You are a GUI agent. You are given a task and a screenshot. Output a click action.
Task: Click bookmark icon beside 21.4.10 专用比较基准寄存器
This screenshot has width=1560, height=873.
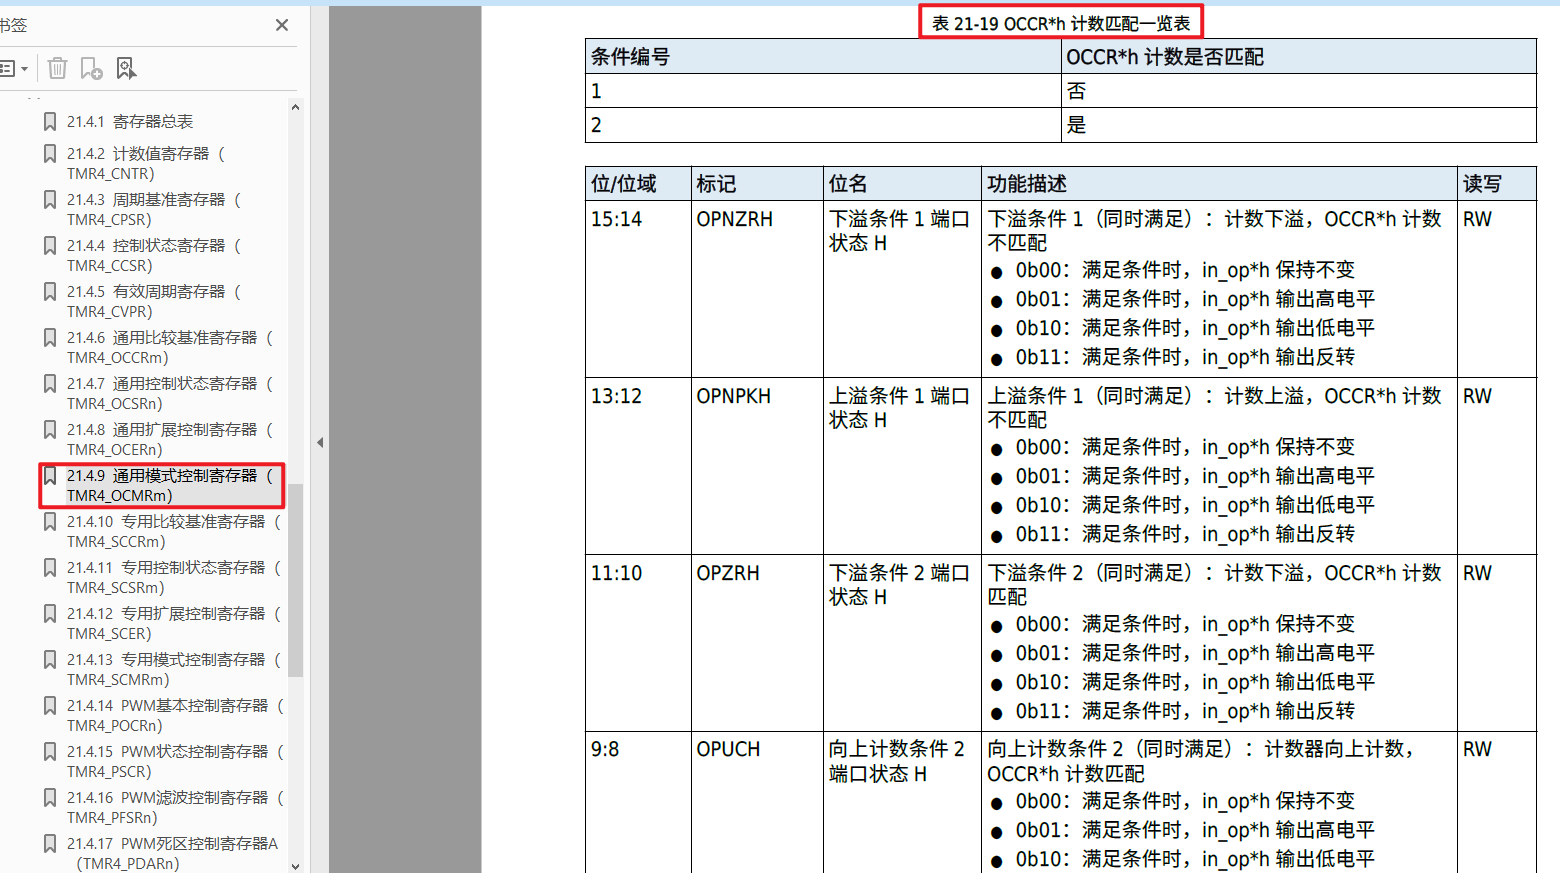50,521
